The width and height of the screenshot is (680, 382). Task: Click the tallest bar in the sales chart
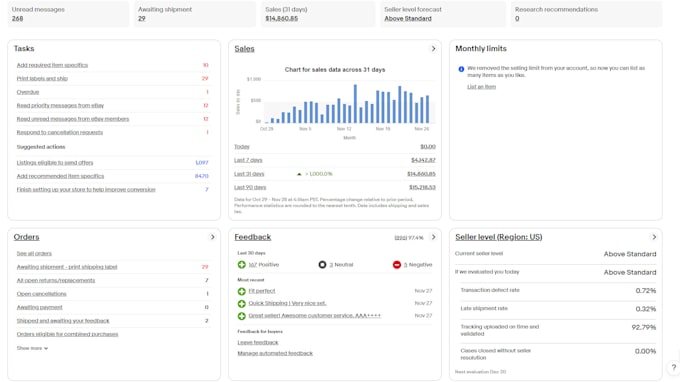click(x=355, y=104)
